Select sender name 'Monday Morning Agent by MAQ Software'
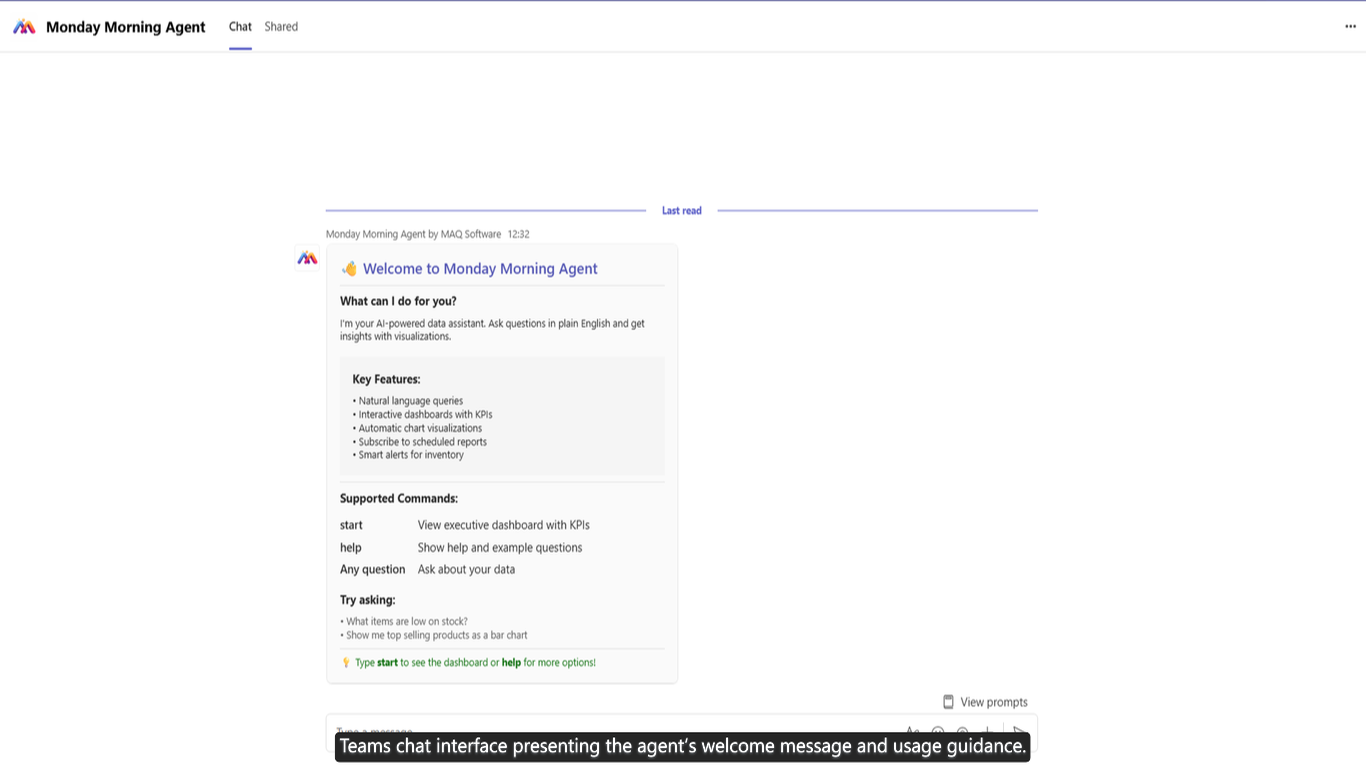Screen dimensions: 1366x768 click(x=413, y=234)
